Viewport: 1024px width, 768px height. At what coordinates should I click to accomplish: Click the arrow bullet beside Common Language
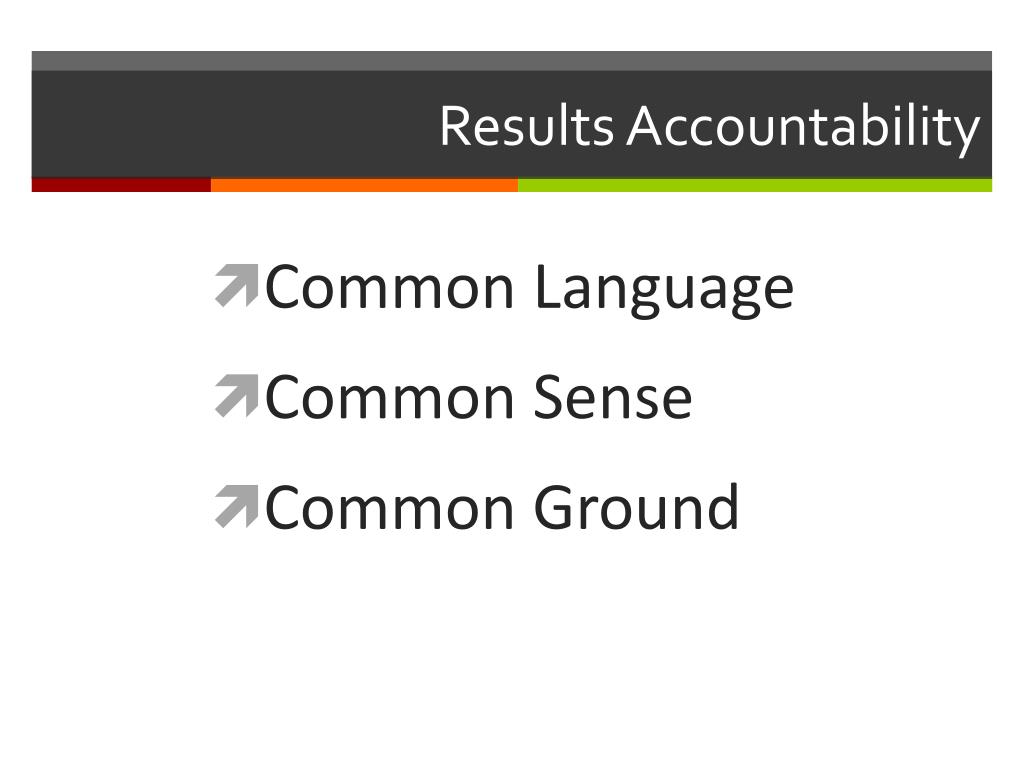pos(237,285)
